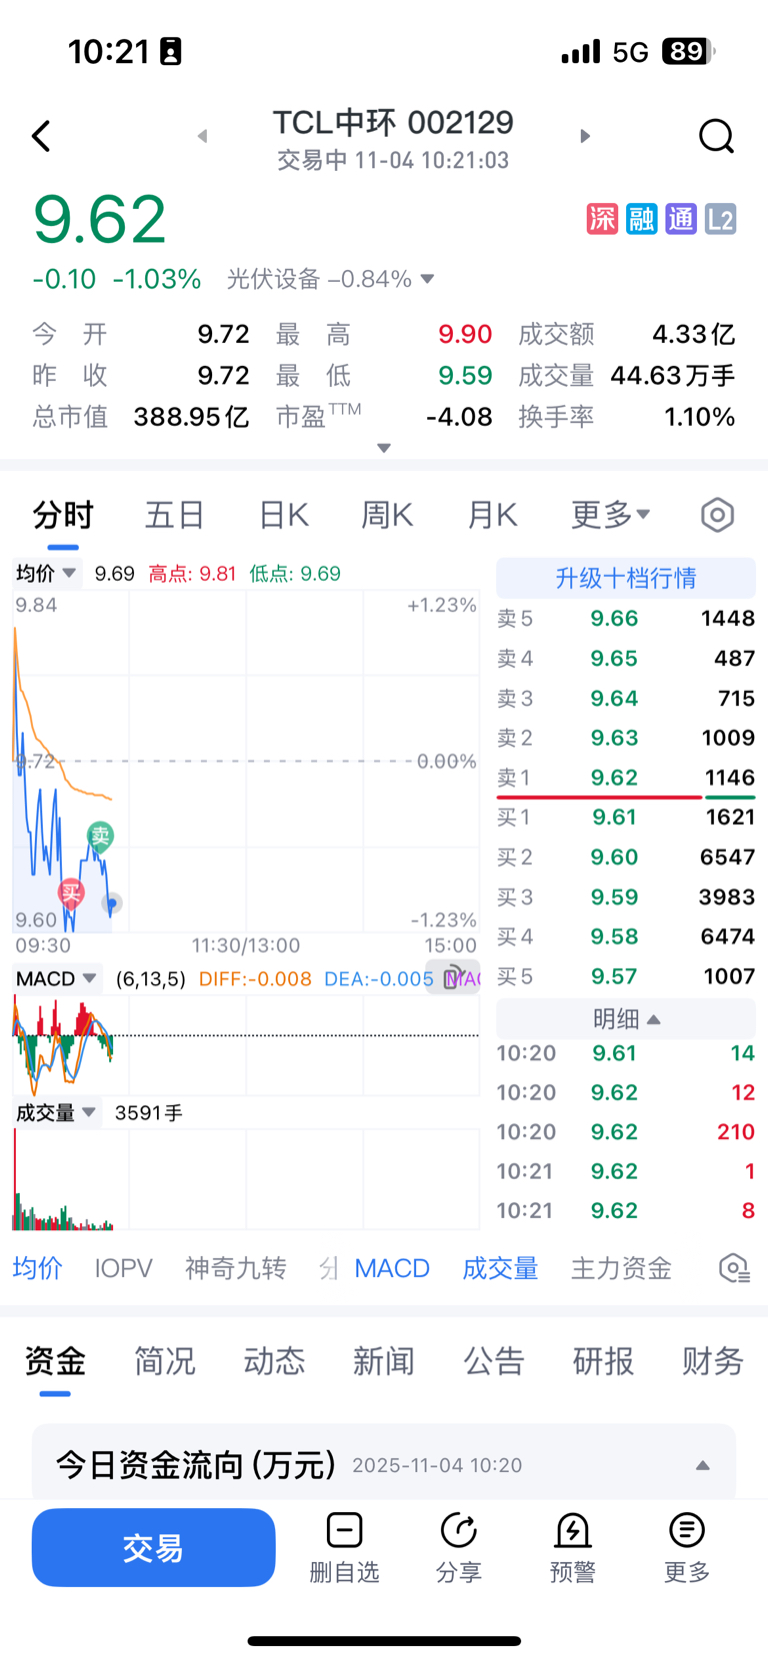Toggle MACD indicator in bottom bar
Image resolution: width=768 pixels, height=1663 pixels.
(392, 1268)
